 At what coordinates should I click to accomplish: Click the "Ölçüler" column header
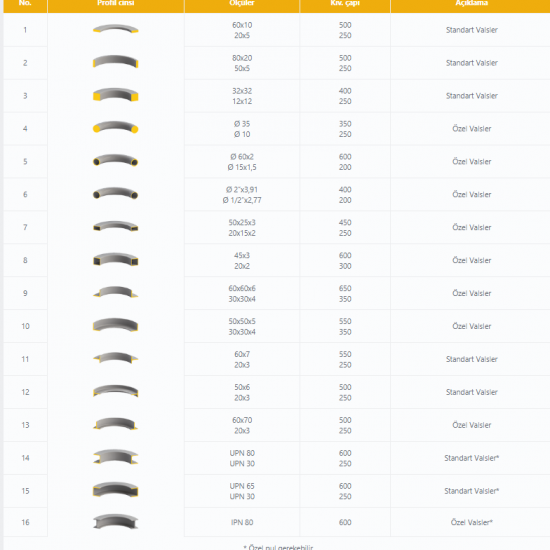(x=242, y=4)
